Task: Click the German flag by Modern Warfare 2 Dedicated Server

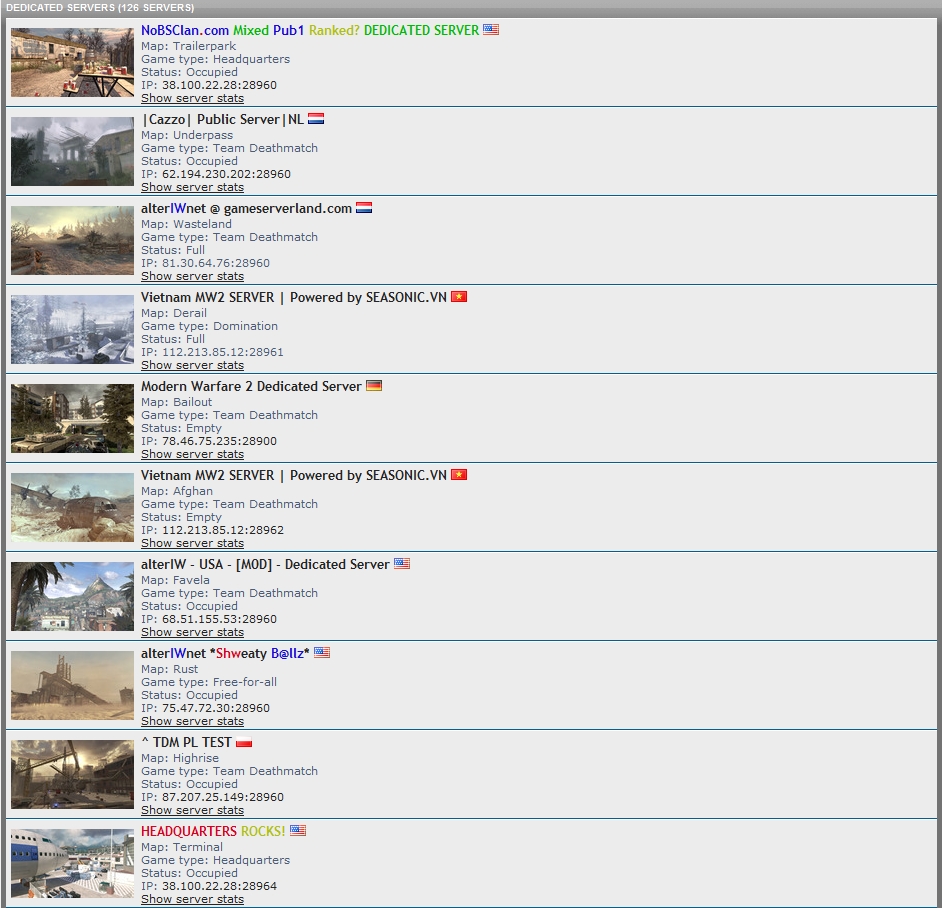Action: [x=374, y=386]
